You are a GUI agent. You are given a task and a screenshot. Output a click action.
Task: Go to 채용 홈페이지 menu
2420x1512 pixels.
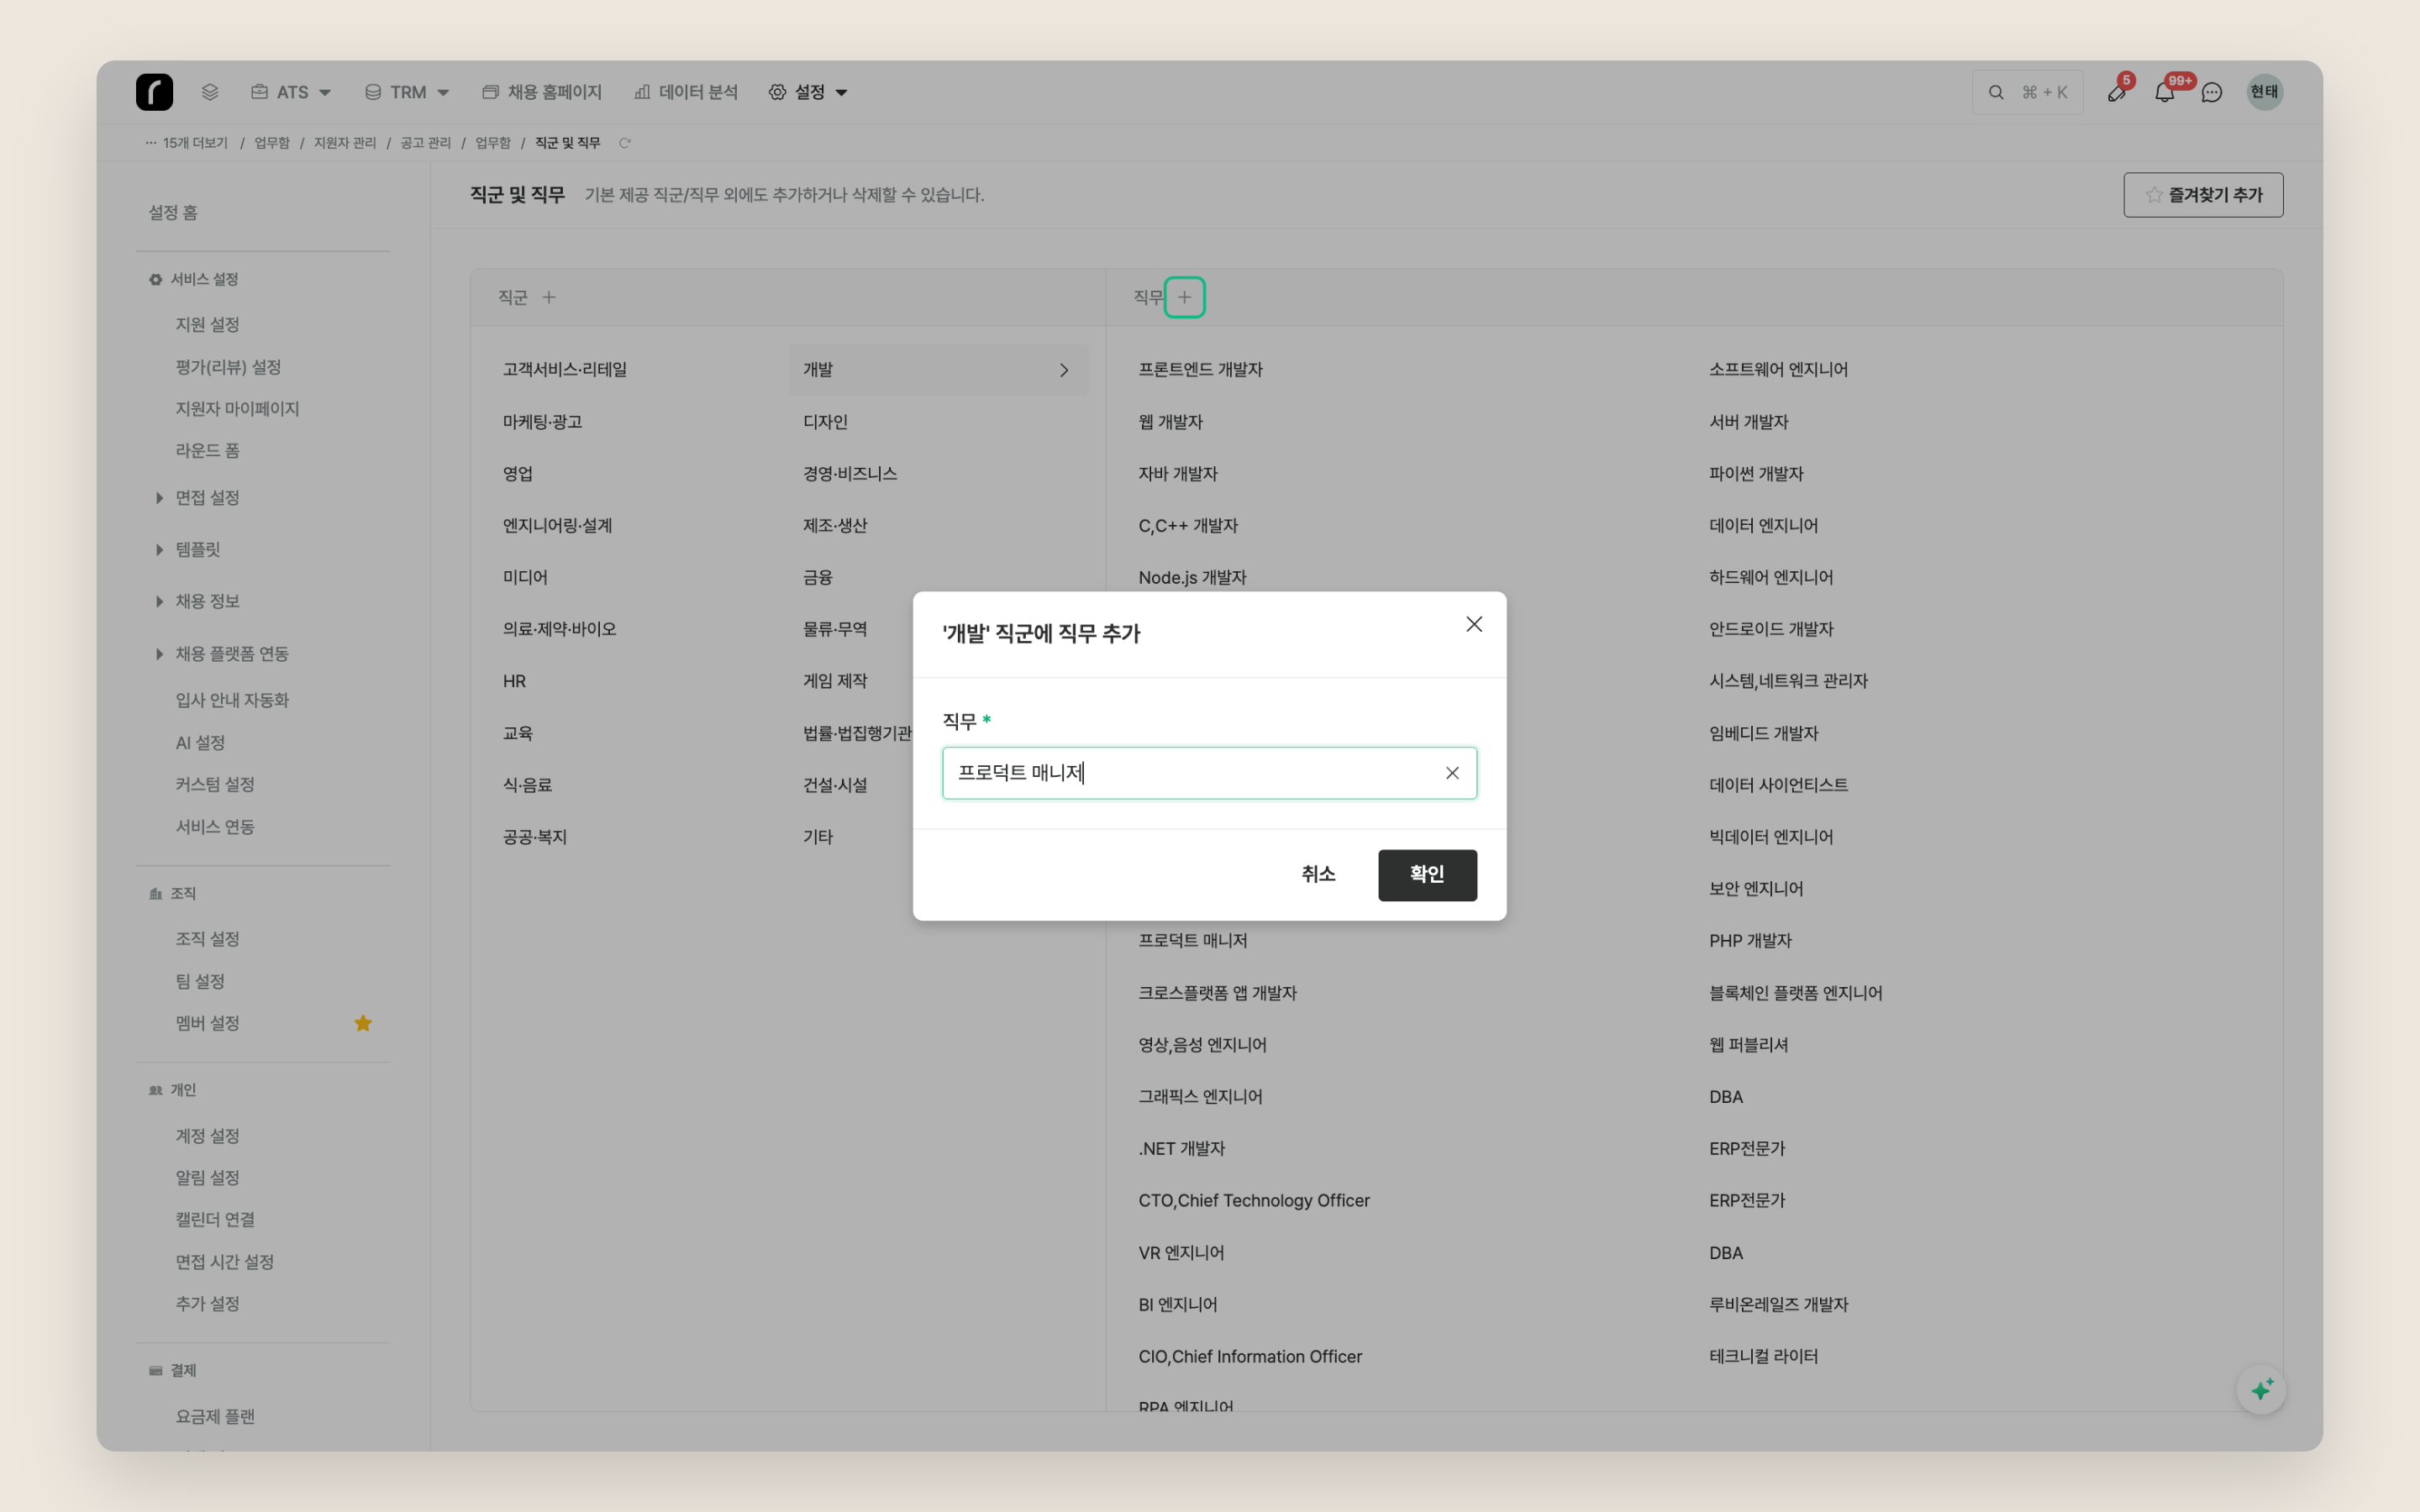tap(542, 92)
